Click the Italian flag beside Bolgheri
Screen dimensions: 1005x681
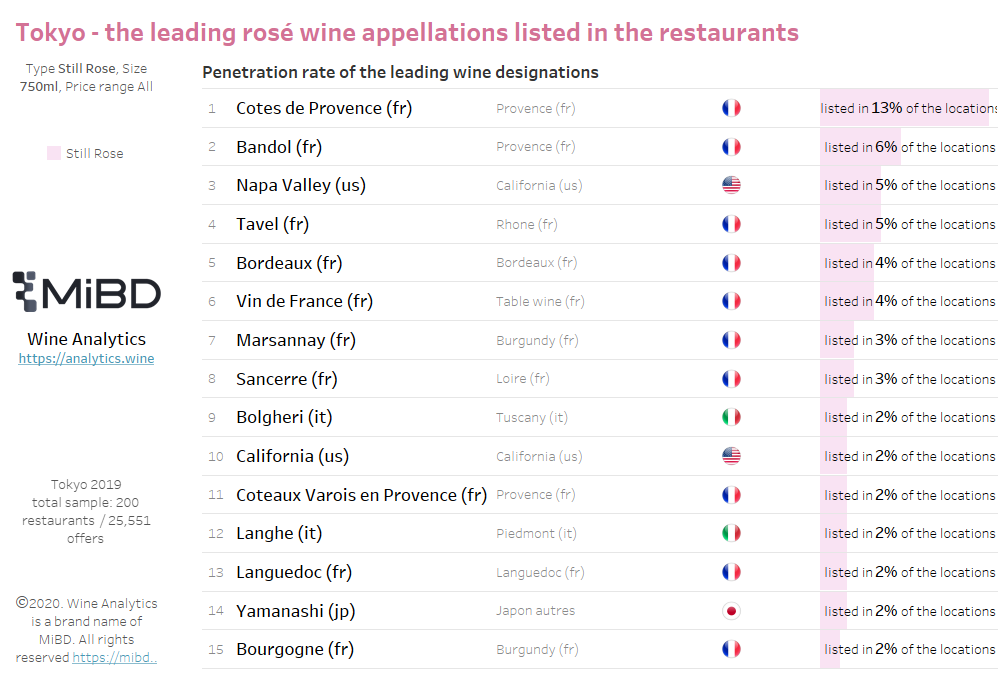[x=731, y=417]
